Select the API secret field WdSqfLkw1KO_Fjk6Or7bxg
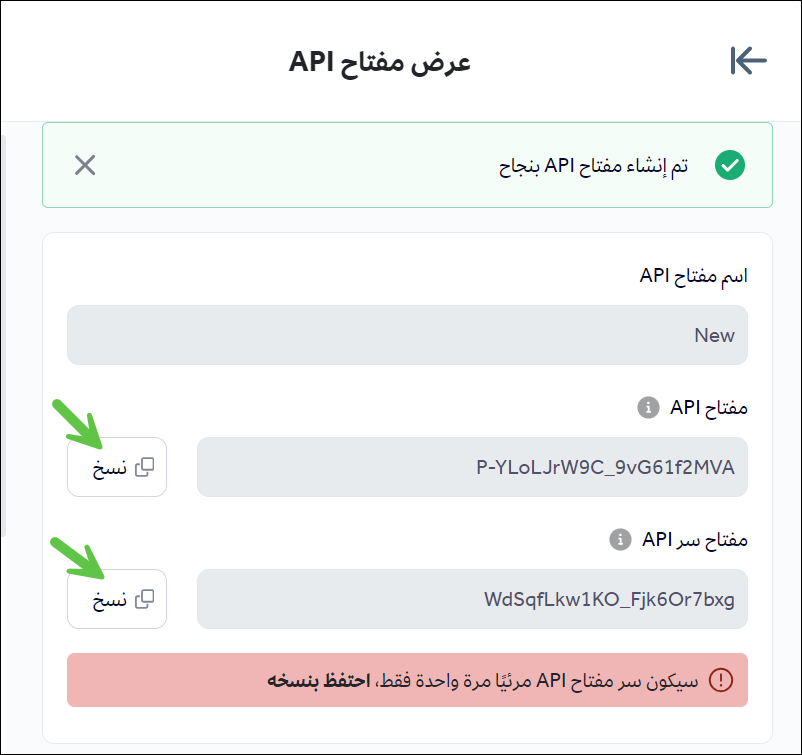Image resolution: width=802 pixels, height=755 pixels. point(472,599)
